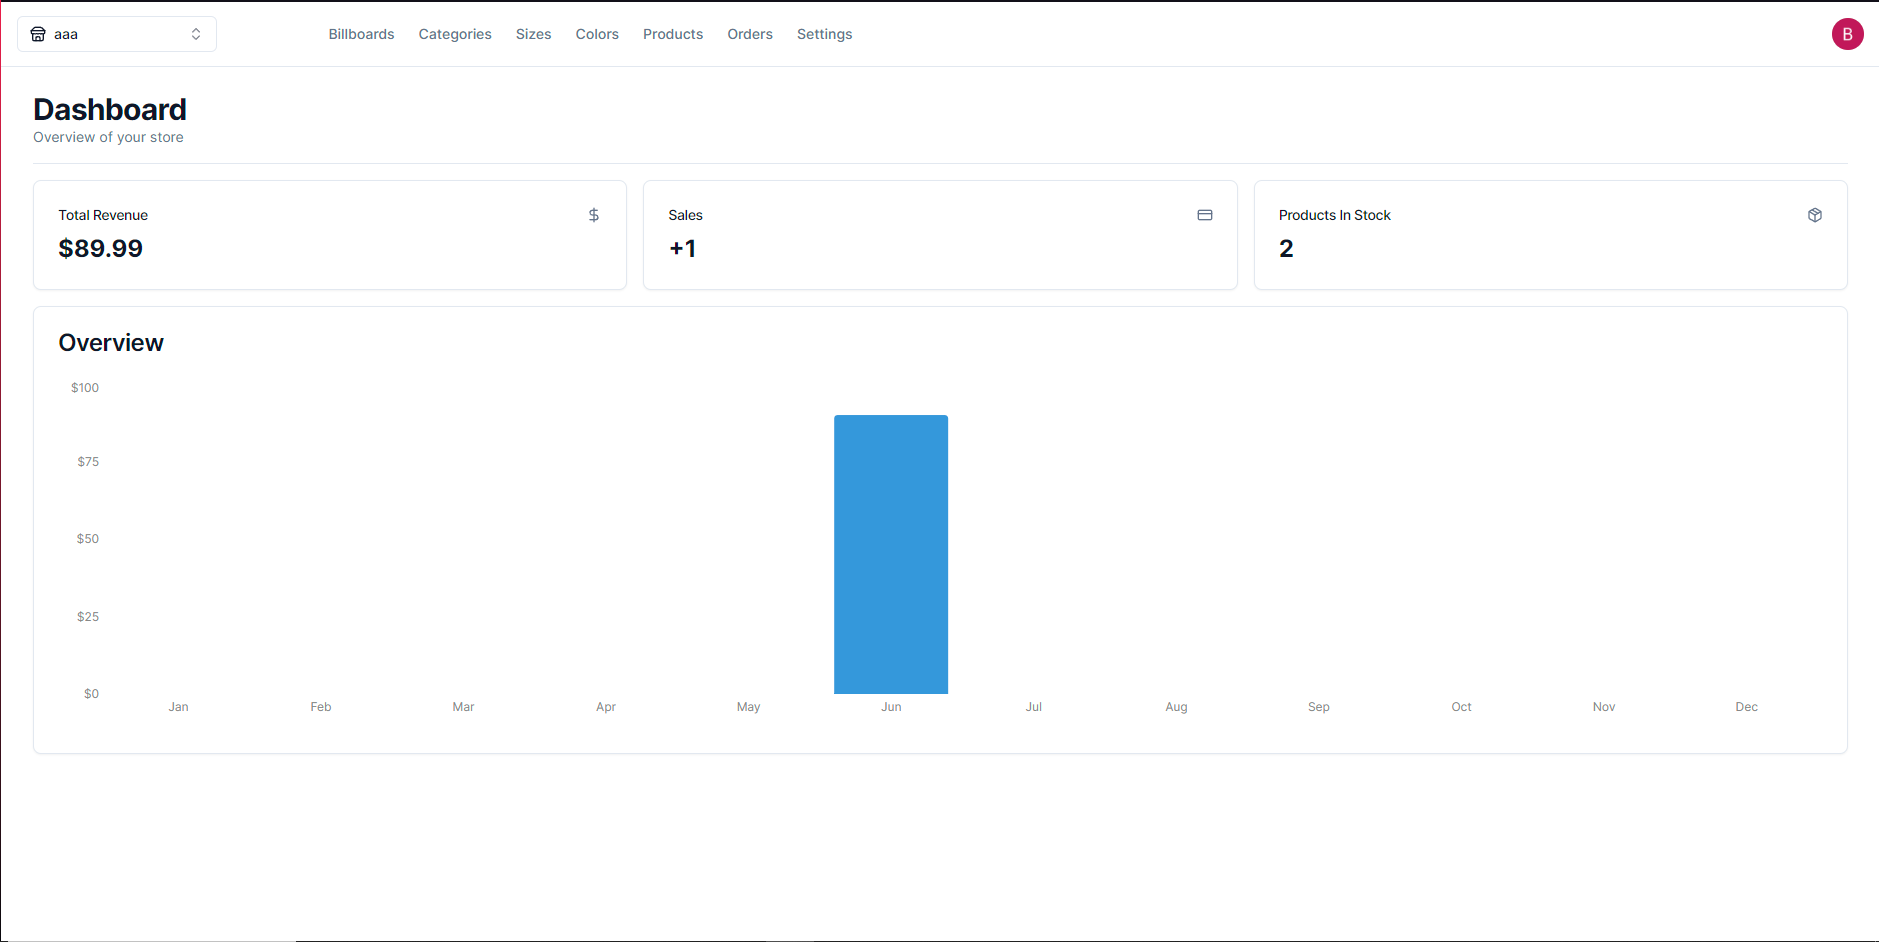Go to store Settings
1879x942 pixels.
(823, 33)
